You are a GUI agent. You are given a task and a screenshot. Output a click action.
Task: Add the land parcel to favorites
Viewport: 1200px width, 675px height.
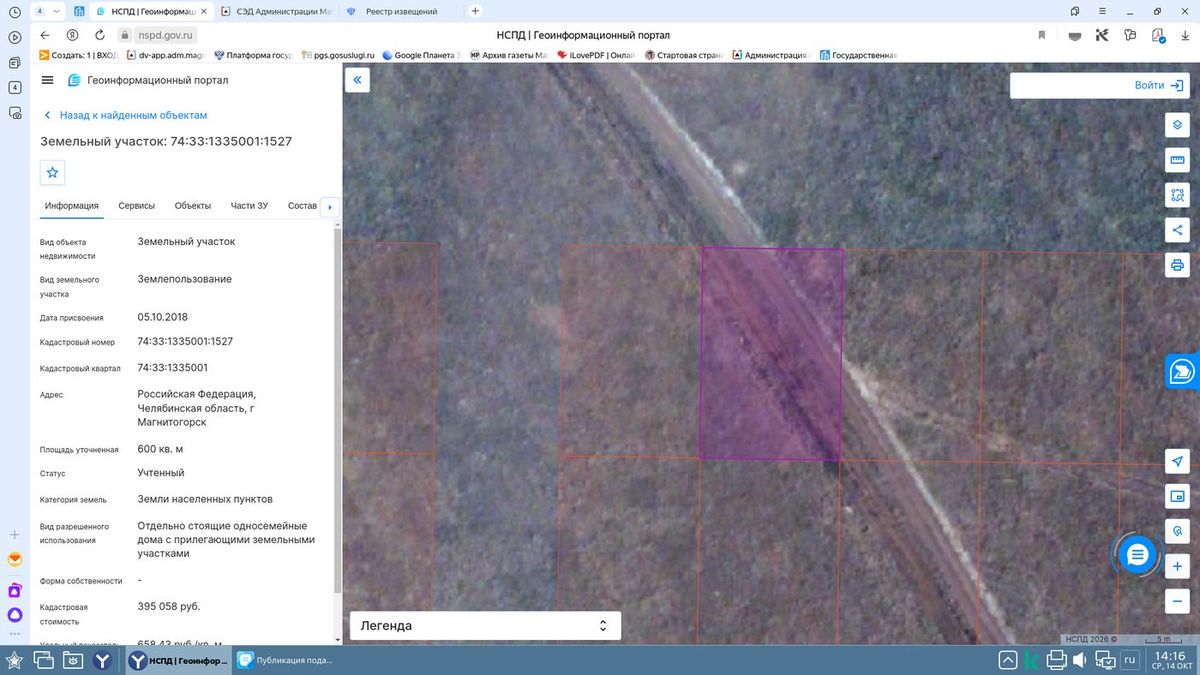(x=53, y=172)
